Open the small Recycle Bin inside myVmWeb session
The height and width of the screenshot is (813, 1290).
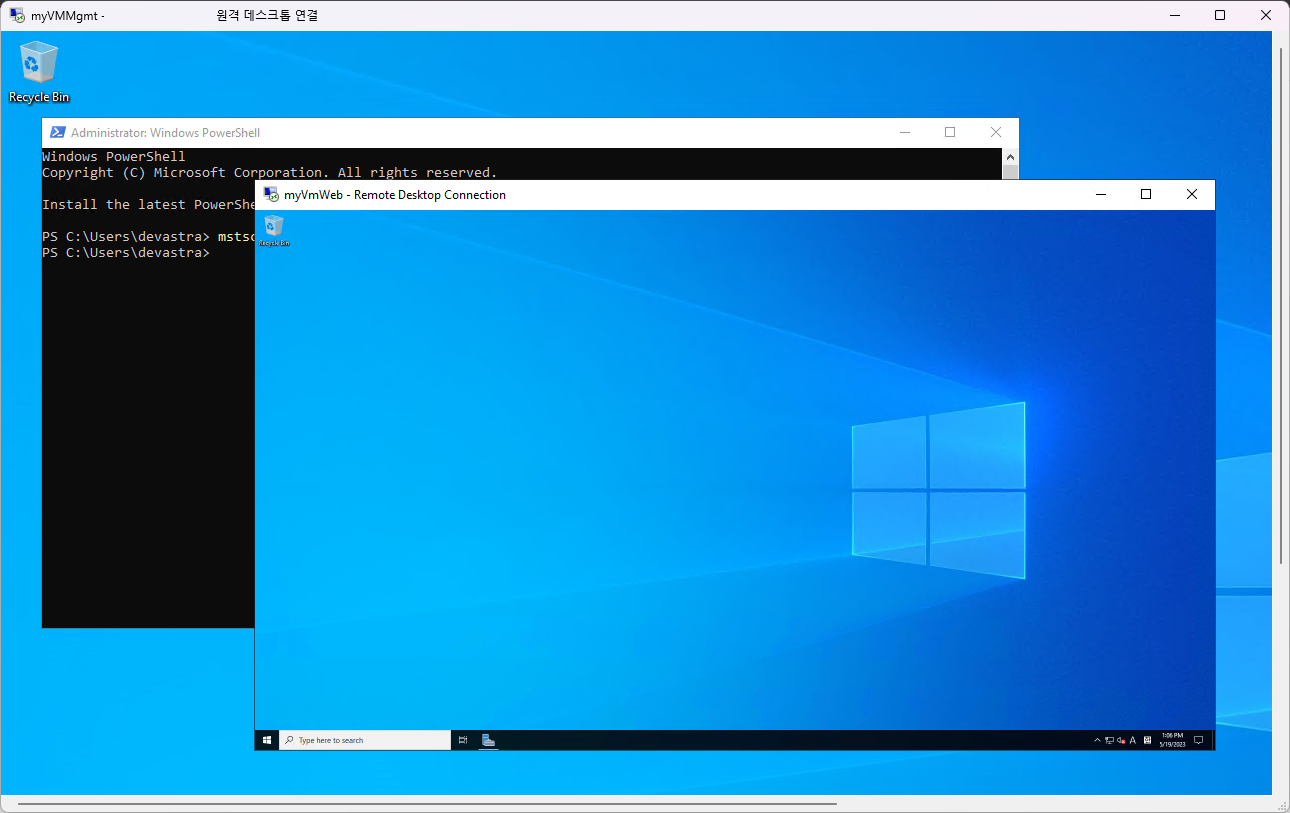pos(274,230)
